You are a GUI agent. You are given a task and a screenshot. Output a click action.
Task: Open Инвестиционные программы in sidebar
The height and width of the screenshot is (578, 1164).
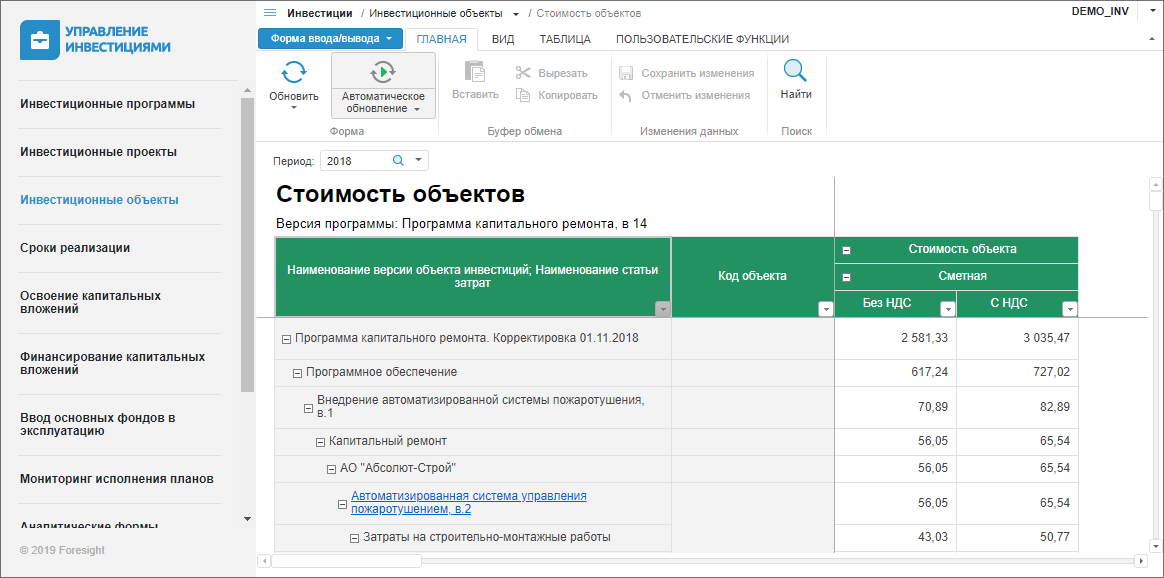(108, 104)
